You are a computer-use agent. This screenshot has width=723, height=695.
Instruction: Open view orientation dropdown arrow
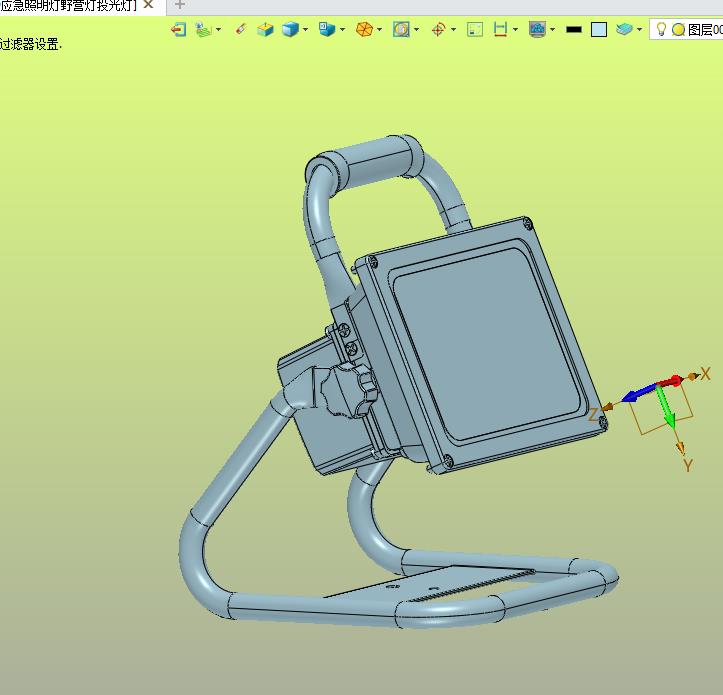click(342, 30)
